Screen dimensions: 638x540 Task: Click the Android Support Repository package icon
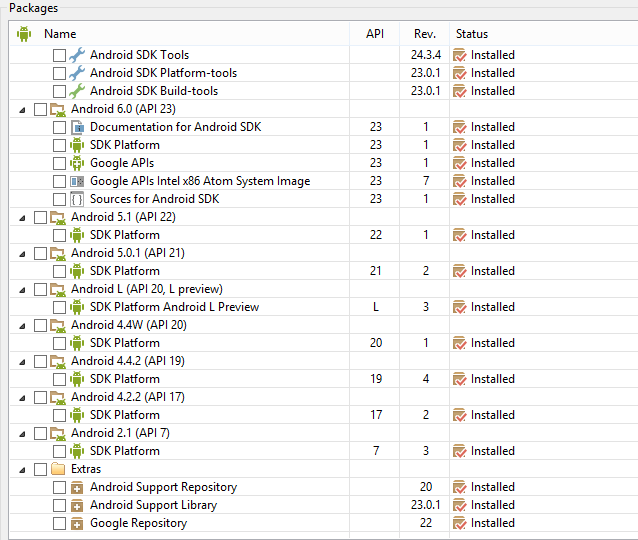pyautogui.click(x=77, y=487)
